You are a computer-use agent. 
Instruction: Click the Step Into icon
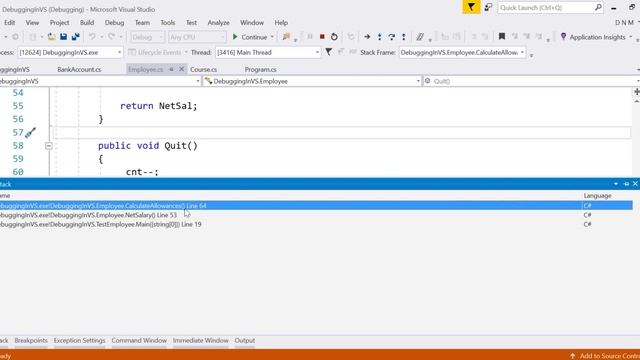click(x=380, y=37)
